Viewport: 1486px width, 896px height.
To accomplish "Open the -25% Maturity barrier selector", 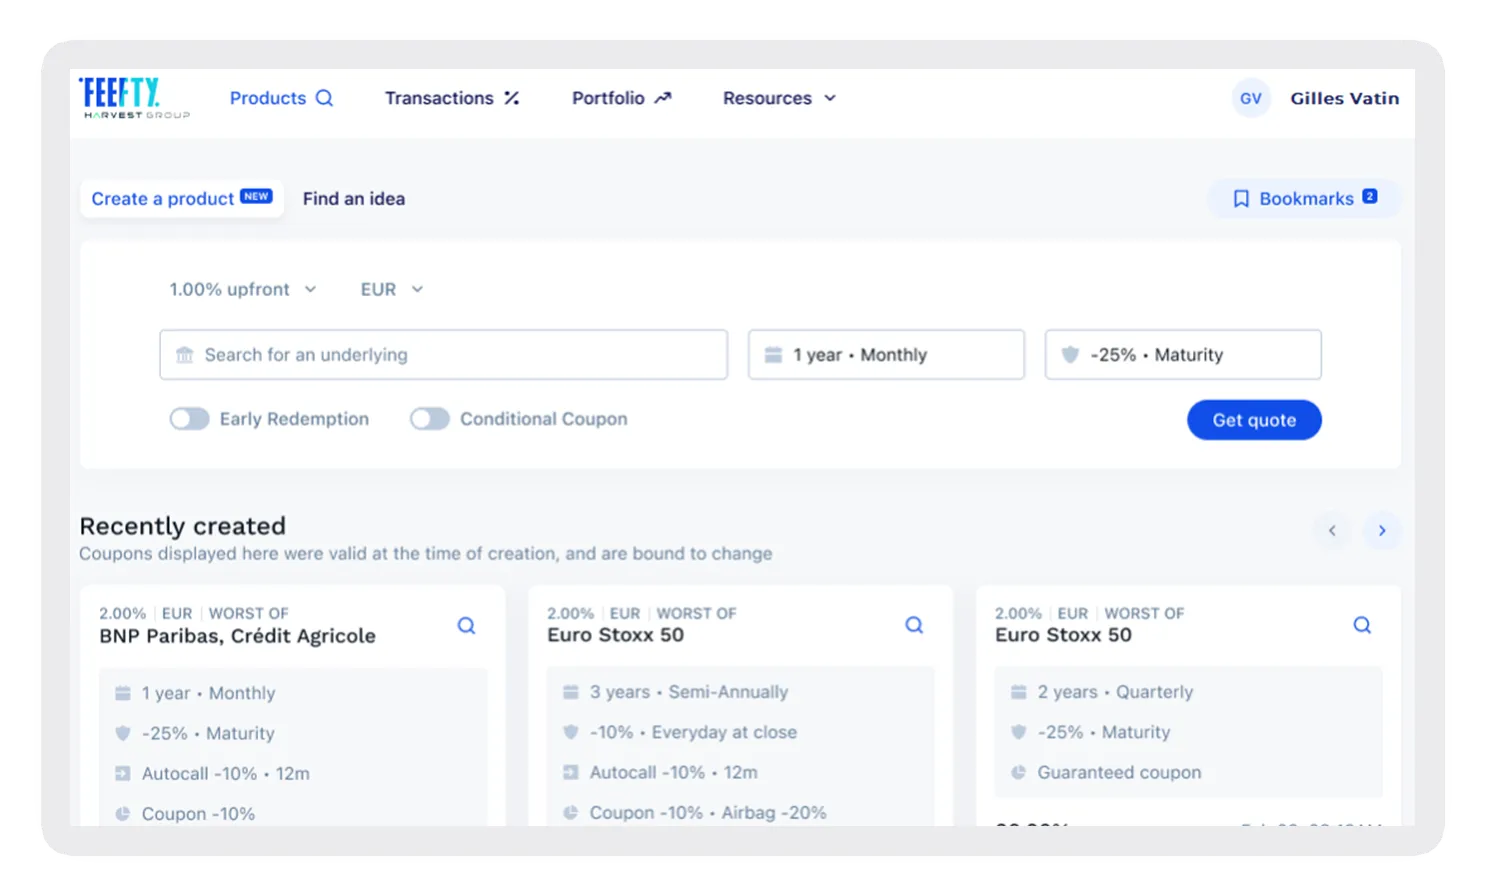I will [1183, 355].
